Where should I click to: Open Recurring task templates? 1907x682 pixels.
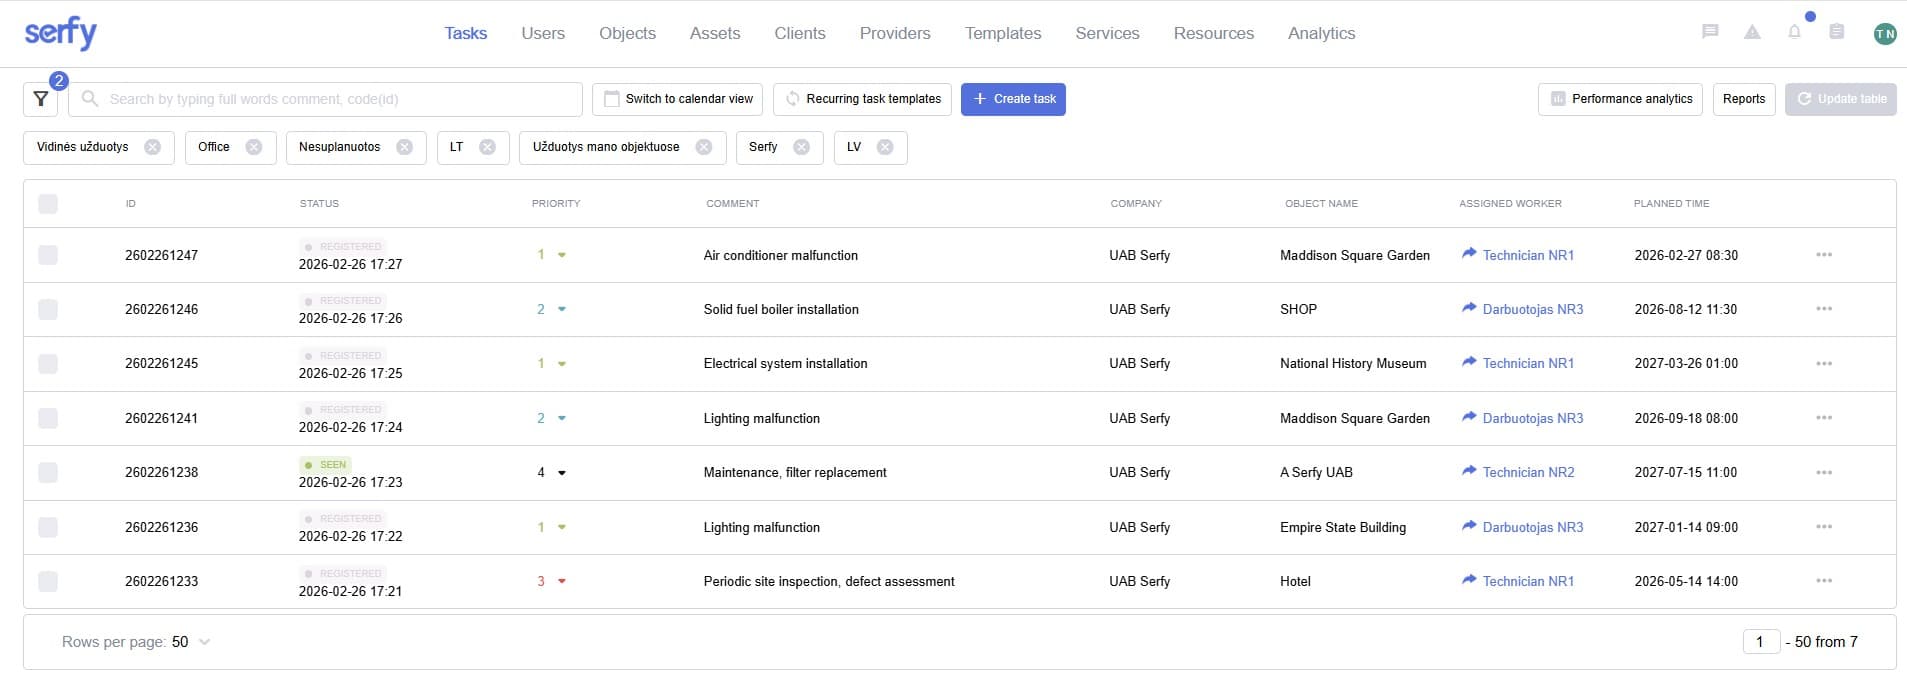click(x=862, y=99)
